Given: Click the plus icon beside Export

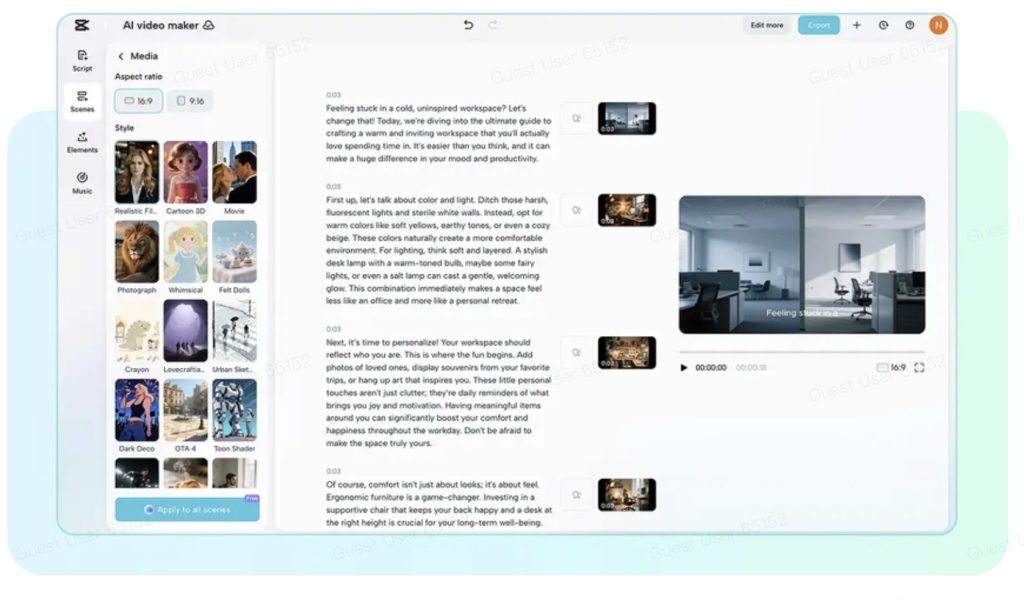Looking at the screenshot, I should pyautogui.click(x=856, y=25).
